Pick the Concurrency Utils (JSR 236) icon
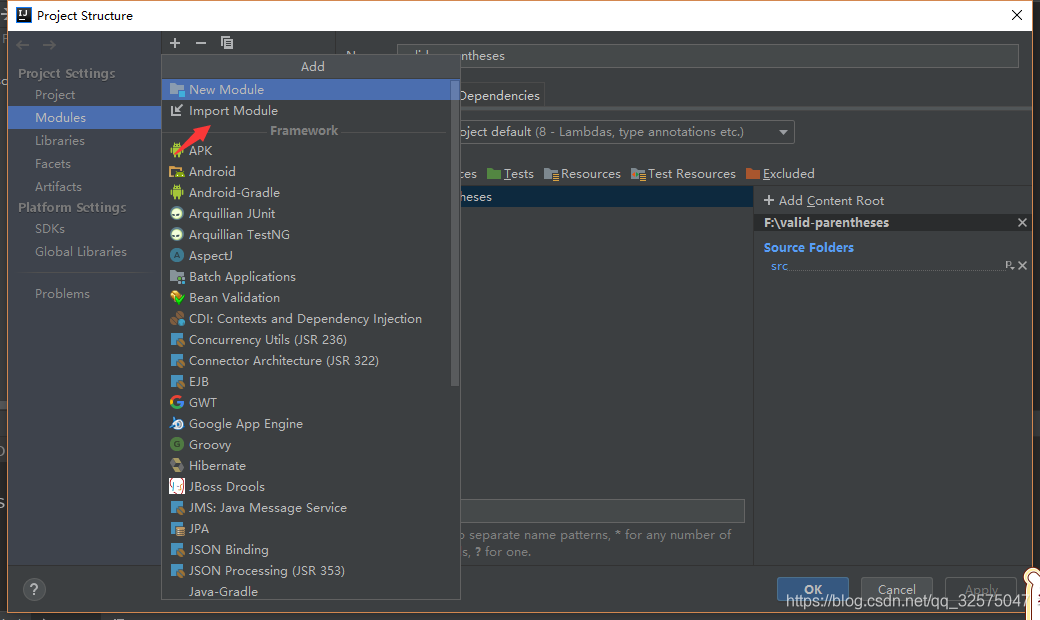 (177, 340)
